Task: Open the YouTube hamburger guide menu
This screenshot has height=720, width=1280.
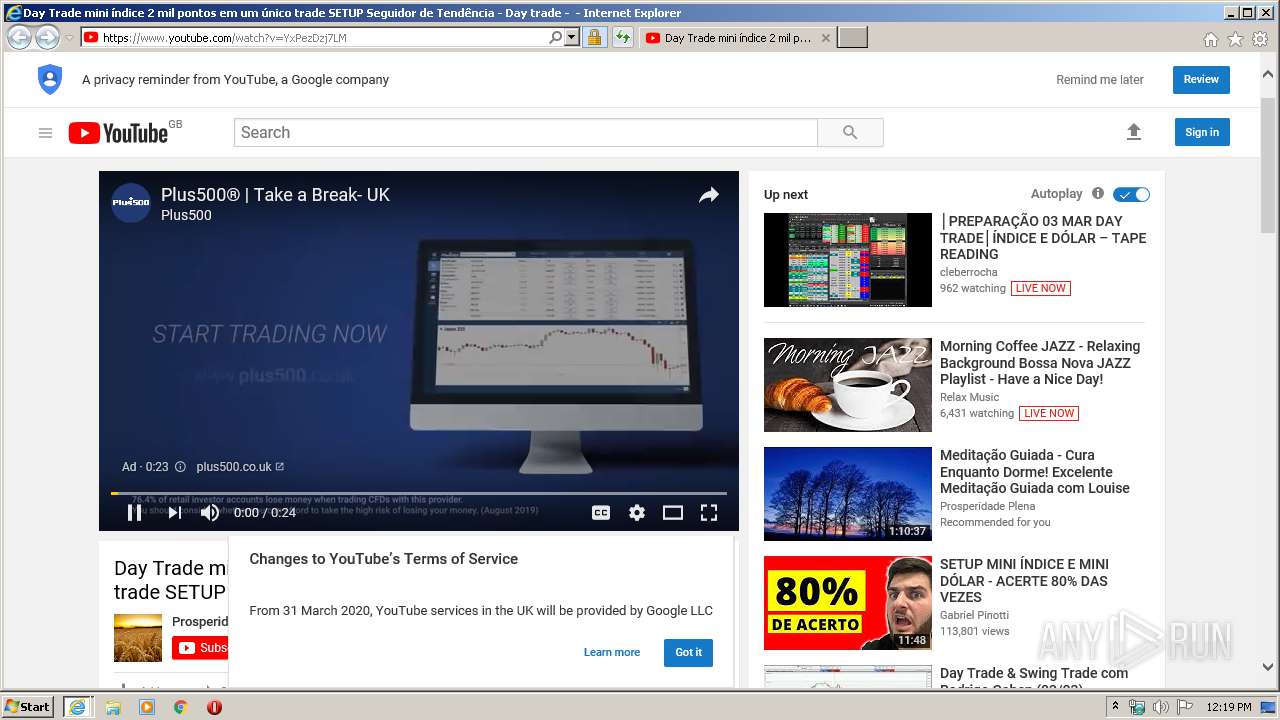Action: (x=45, y=133)
